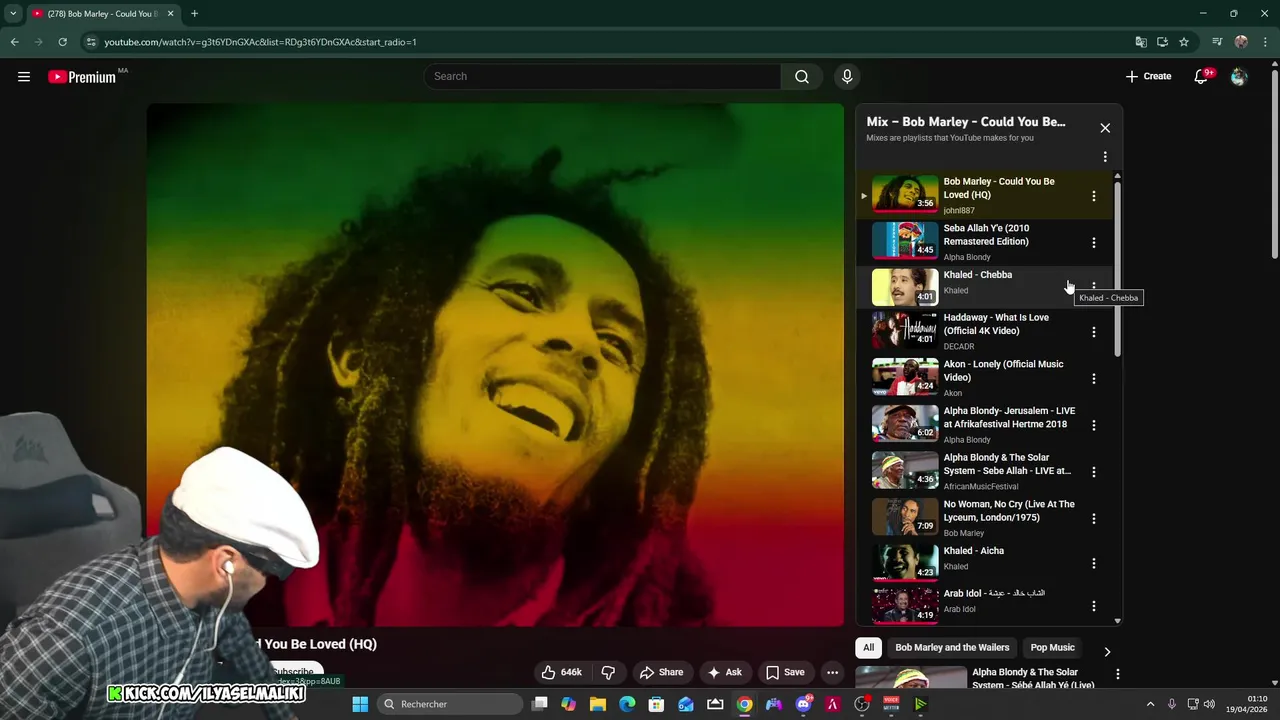The image size is (1280, 720).
Task: Open options for Alpha Blondy Jerusalem item
Action: [x=1093, y=425]
